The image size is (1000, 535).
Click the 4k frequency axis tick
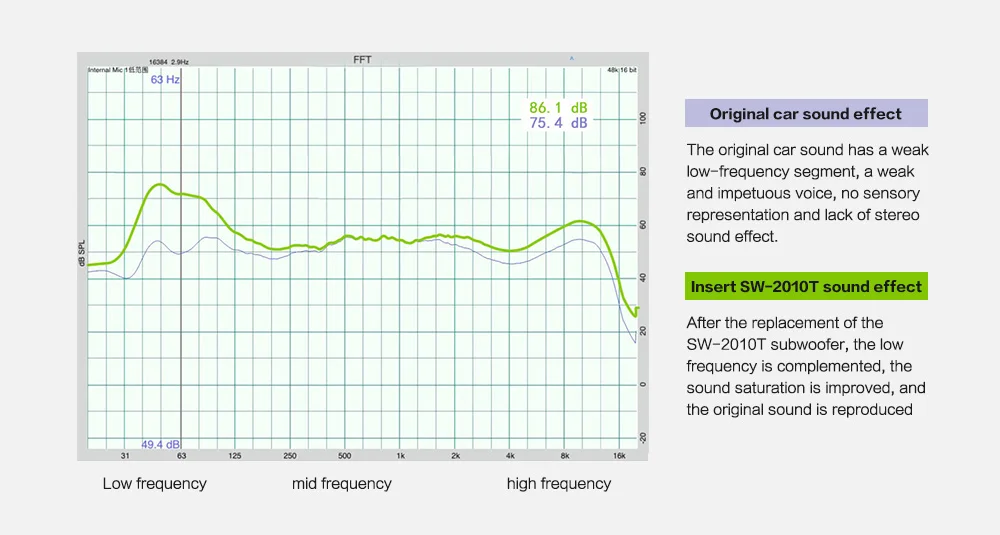point(510,456)
